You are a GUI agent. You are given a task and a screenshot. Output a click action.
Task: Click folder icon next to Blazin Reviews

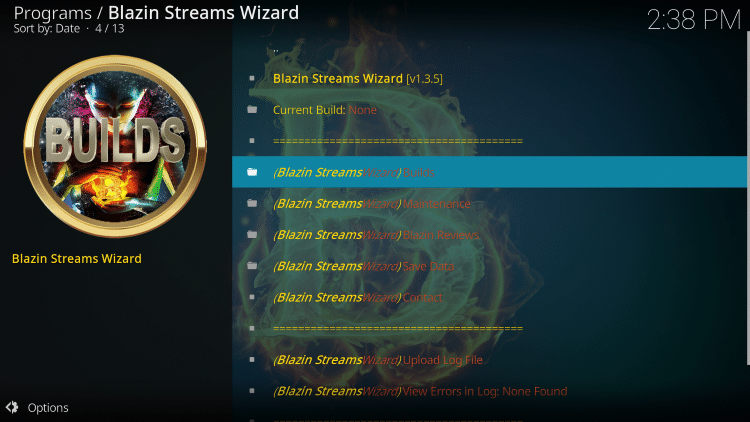[252, 234]
